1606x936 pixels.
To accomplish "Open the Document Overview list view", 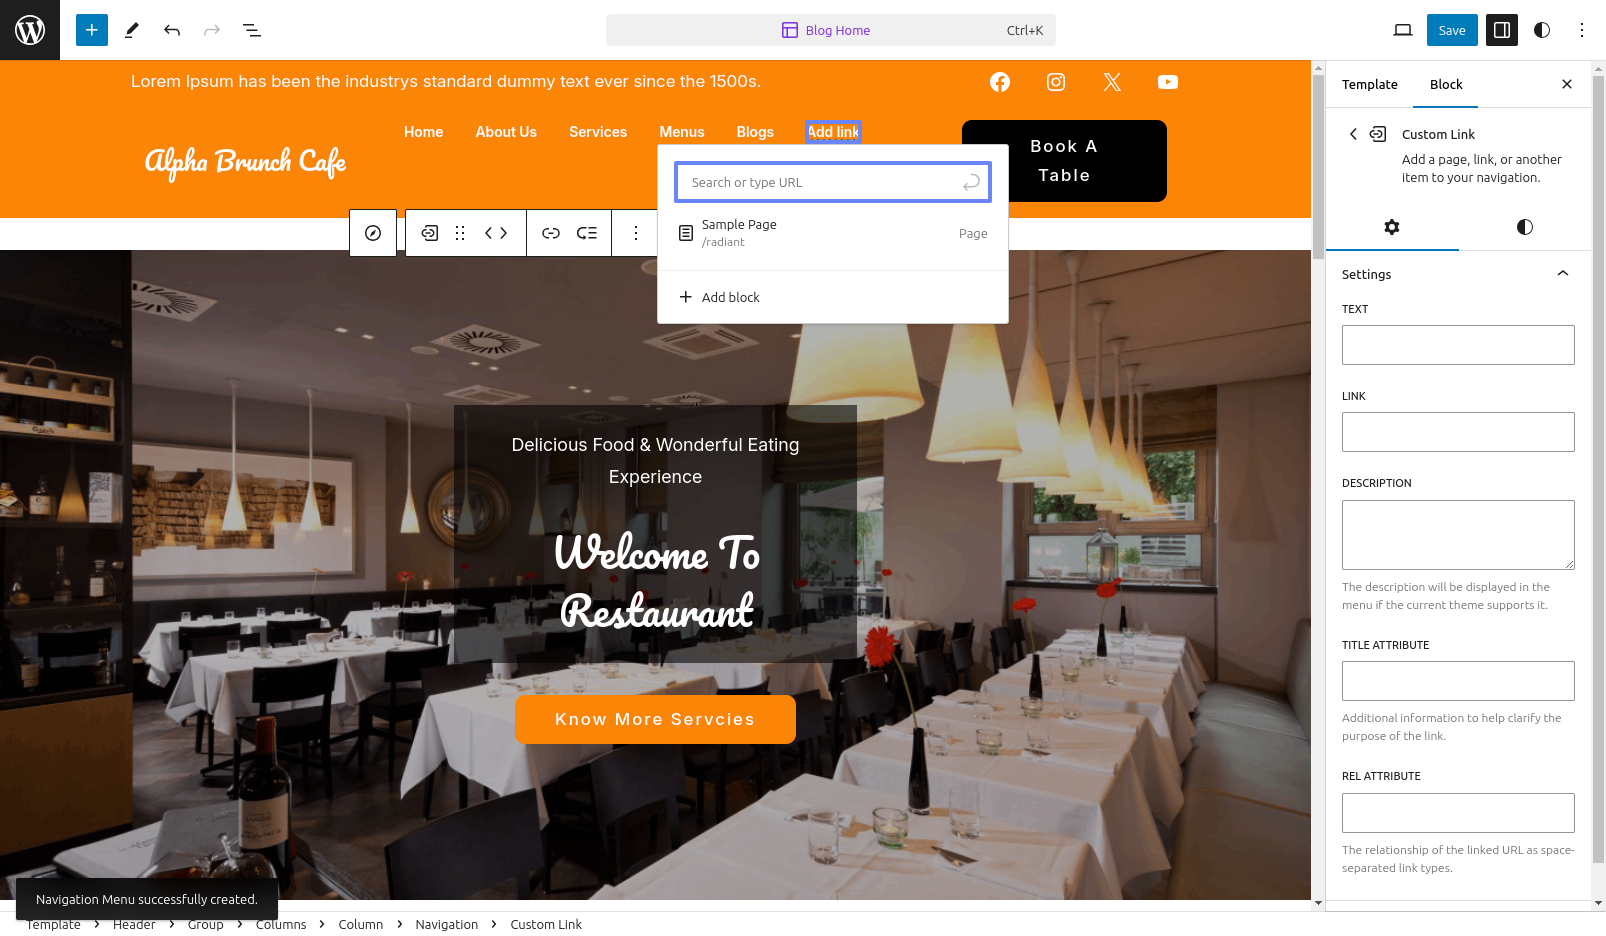I will (252, 30).
